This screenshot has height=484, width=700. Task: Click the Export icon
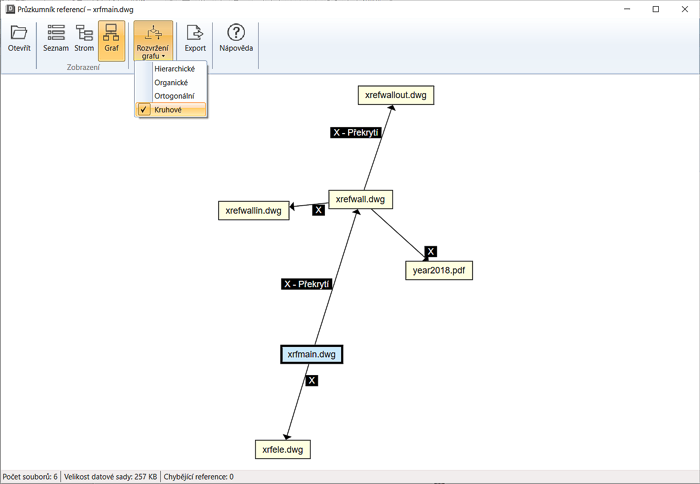195,34
